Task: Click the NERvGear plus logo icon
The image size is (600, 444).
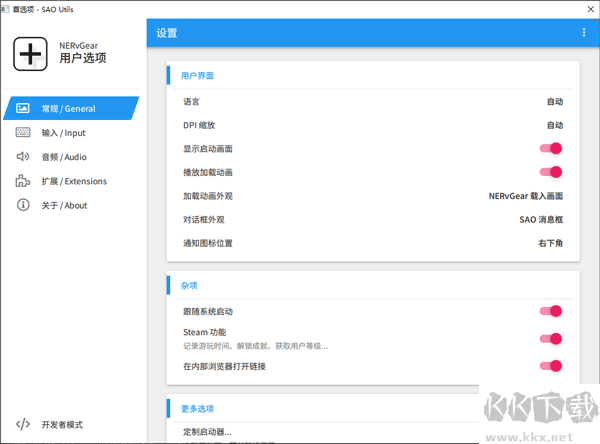Action: tap(32, 52)
